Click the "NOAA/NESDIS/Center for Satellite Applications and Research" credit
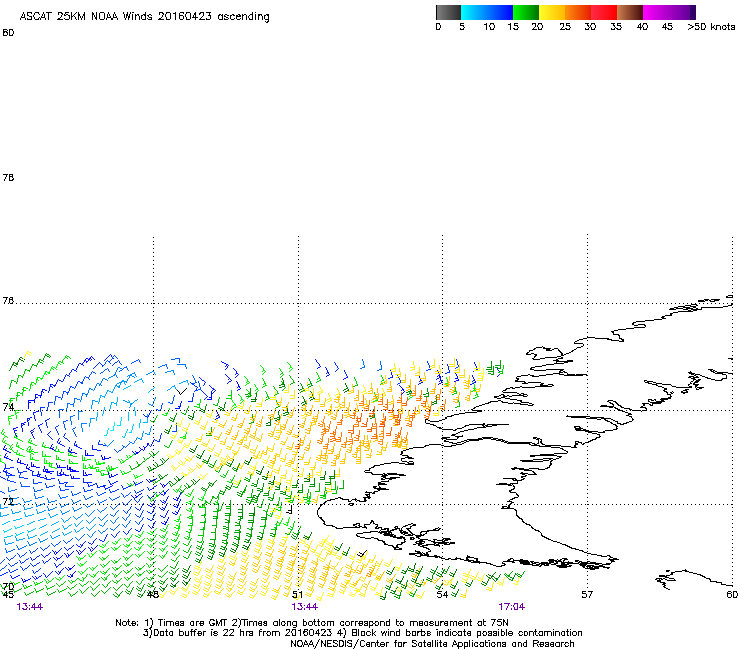 tap(432, 644)
